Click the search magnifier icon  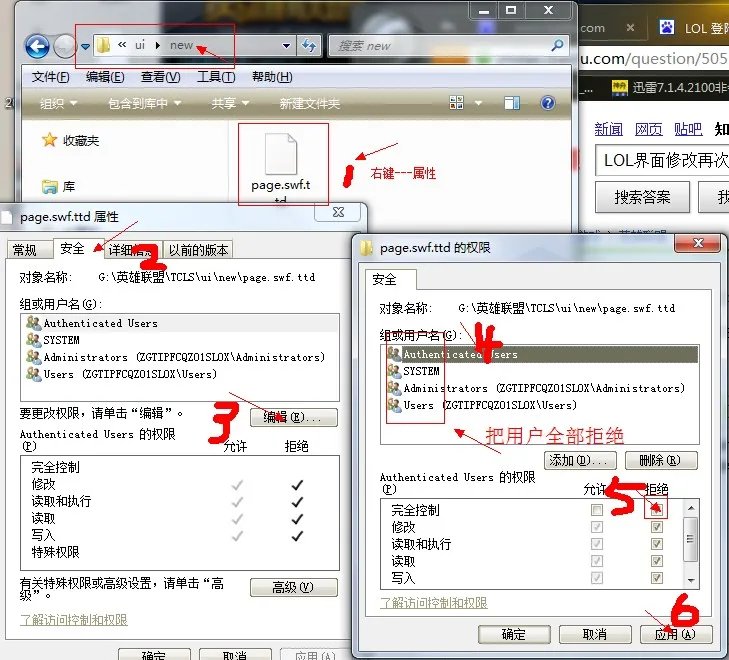557,45
